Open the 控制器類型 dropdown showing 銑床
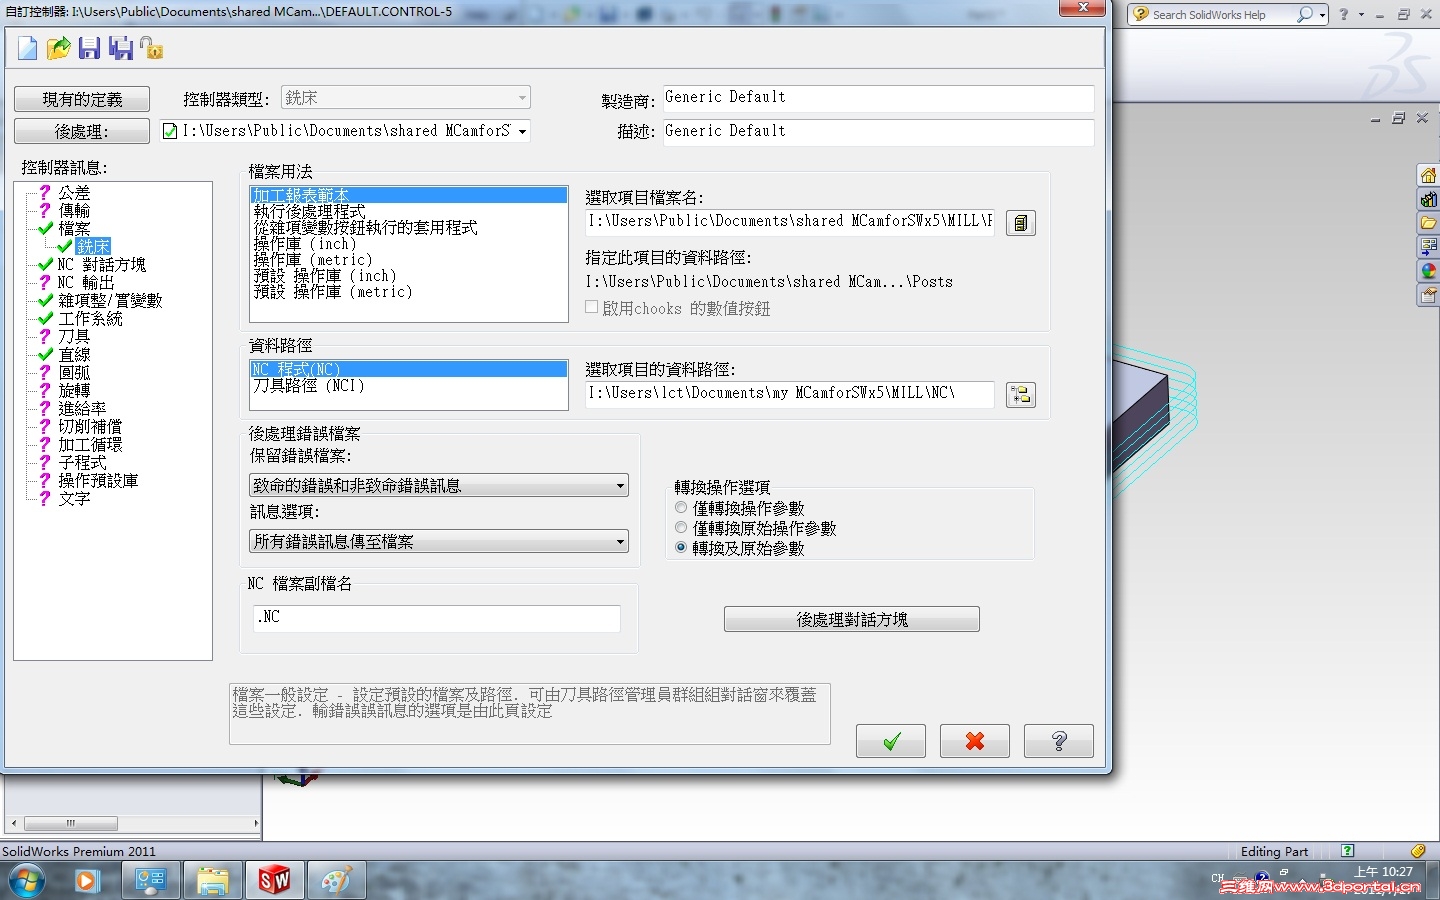 [x=405, y=98]
